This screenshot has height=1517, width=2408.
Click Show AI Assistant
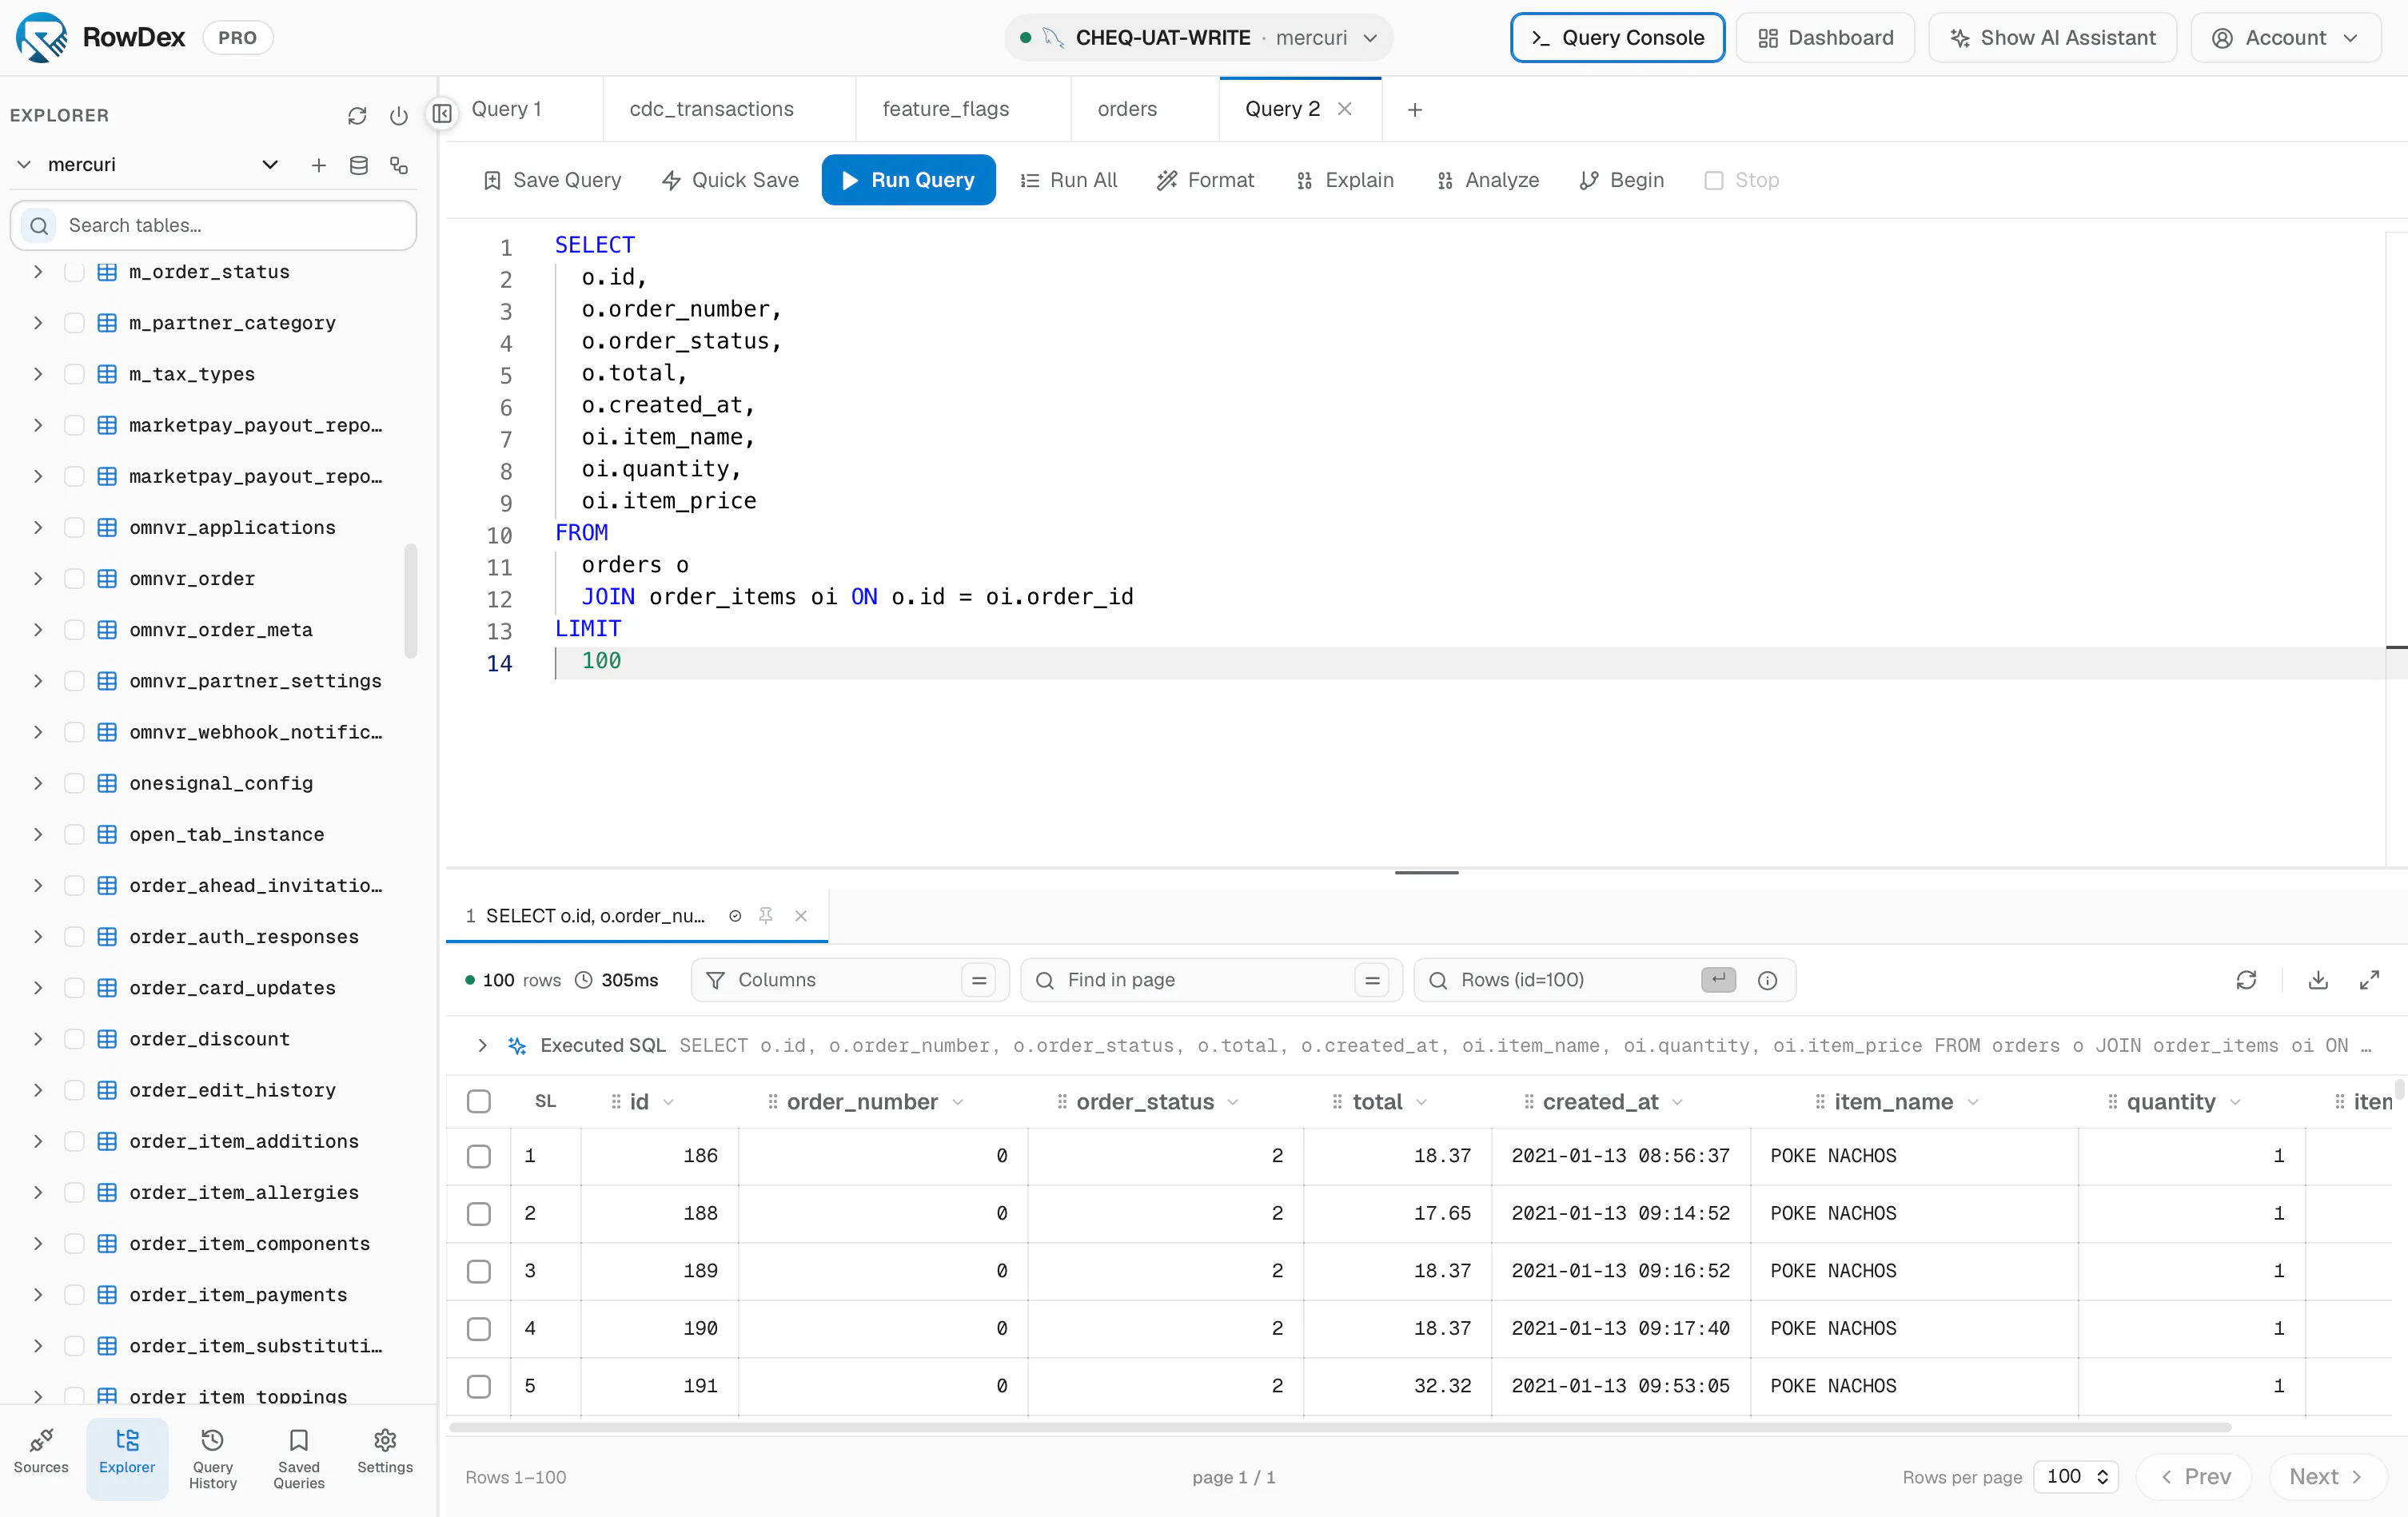(2052, 38)
